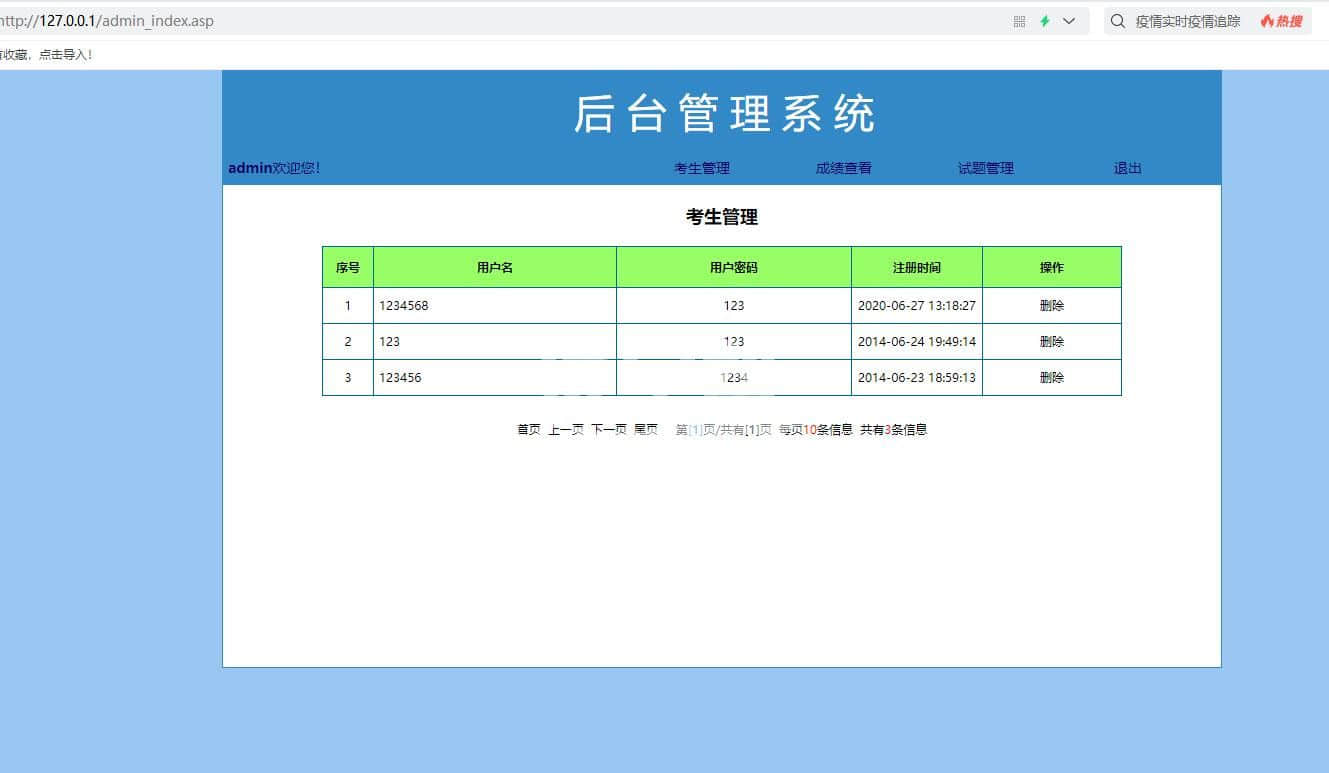The height and width of the screenshot is (773, 1329).
Task: Open the 考生管理 menu item
Action: click(702, 168)
